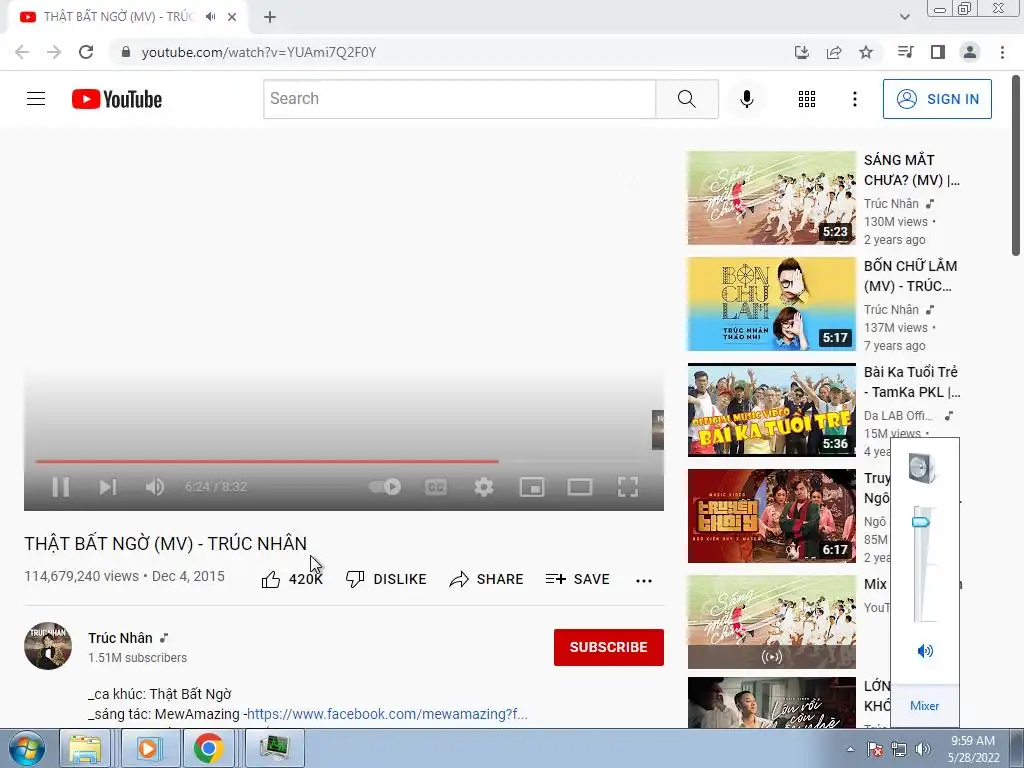Open the Trúc Nhân channel name link
This screenshot has width=1024, height=768.
point(120,638)
